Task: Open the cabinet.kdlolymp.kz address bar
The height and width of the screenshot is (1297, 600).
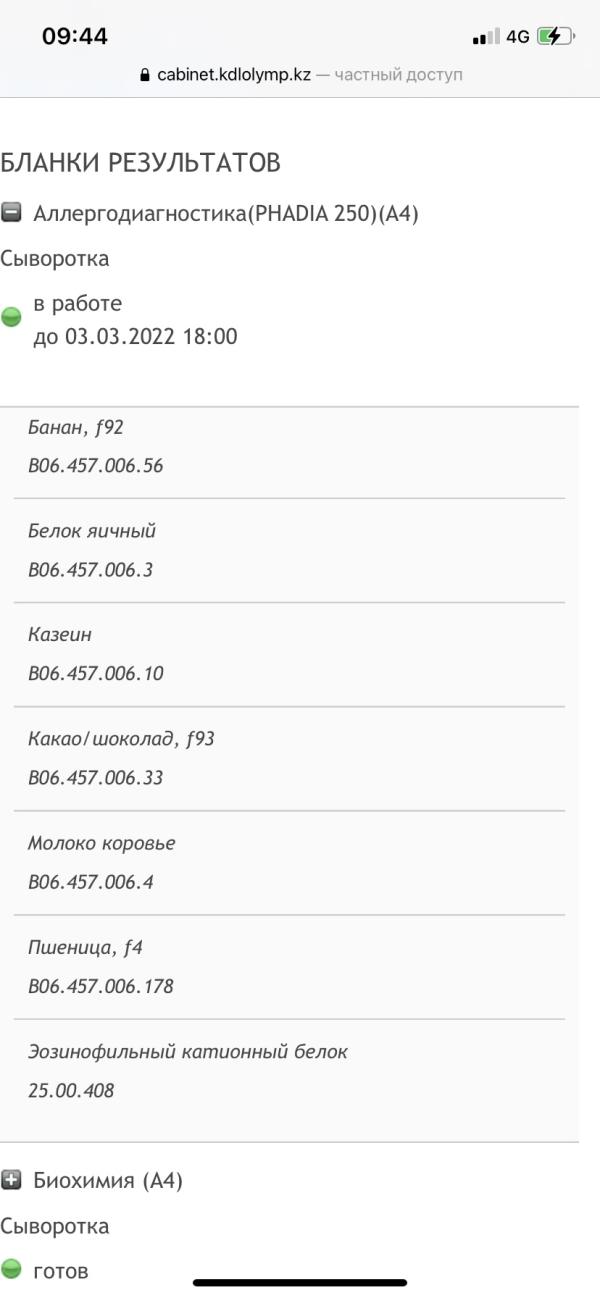Action: coord(300,75)
